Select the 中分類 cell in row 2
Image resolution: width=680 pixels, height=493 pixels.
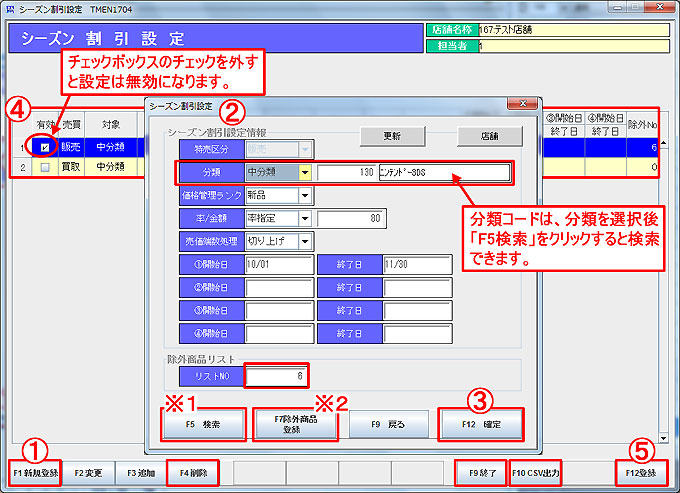click(111, 167)
